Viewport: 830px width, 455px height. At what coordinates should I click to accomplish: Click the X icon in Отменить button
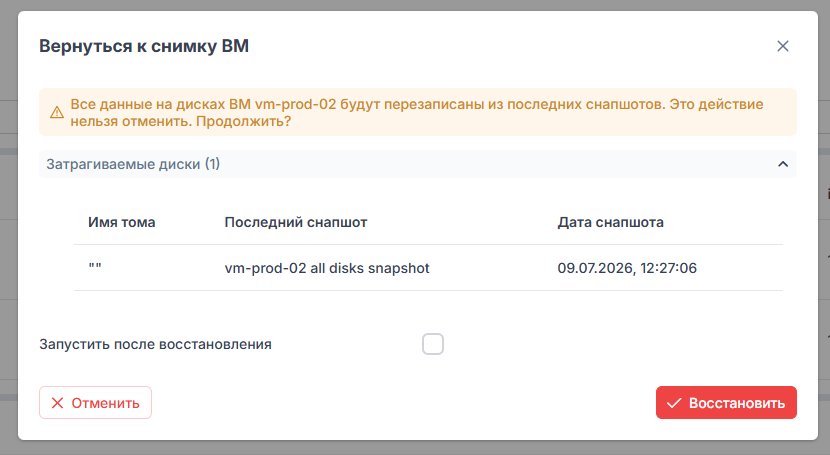[57, 403]
